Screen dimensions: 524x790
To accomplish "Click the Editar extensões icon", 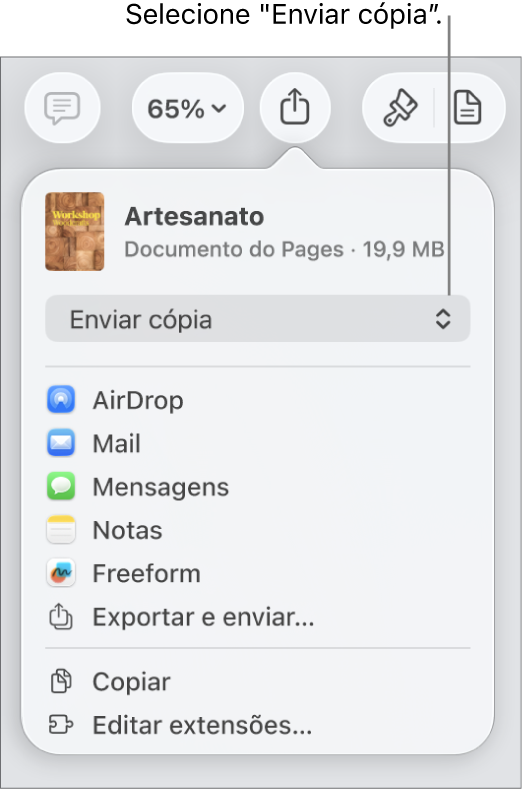I will pos(61,725).
